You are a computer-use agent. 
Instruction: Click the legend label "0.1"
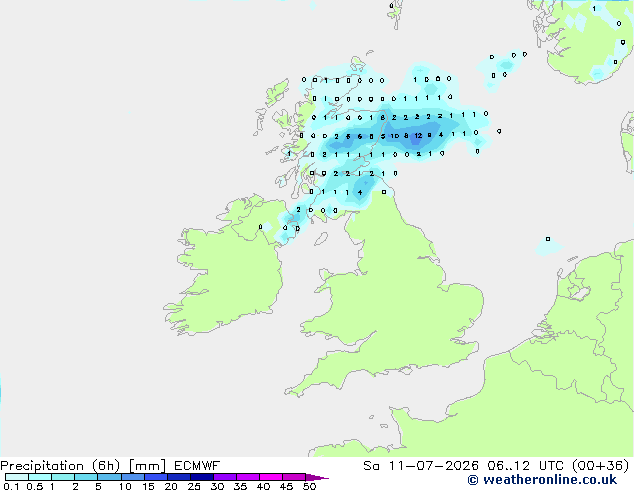(x=11, y=486)
